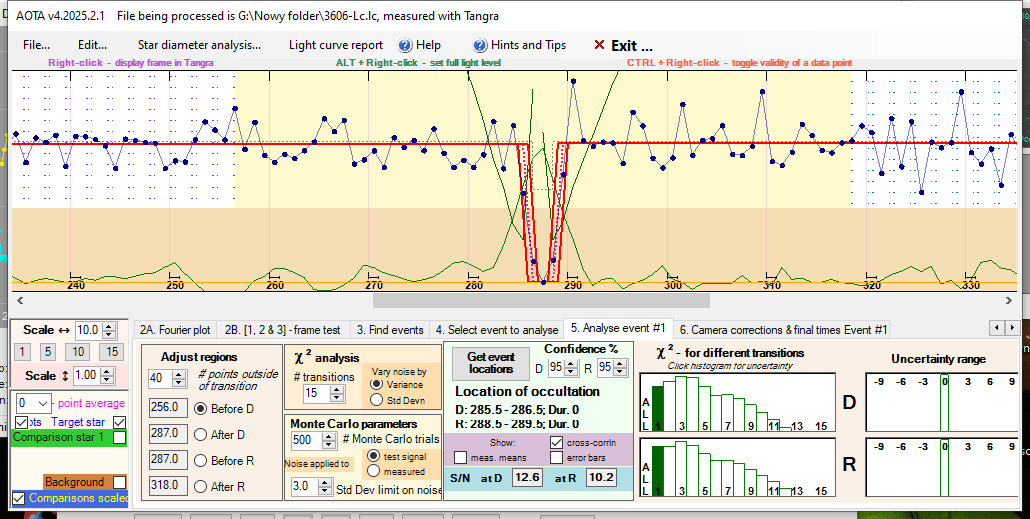Enable error bars checkbox
The image size is (1030, 519).
pos(556,457)
